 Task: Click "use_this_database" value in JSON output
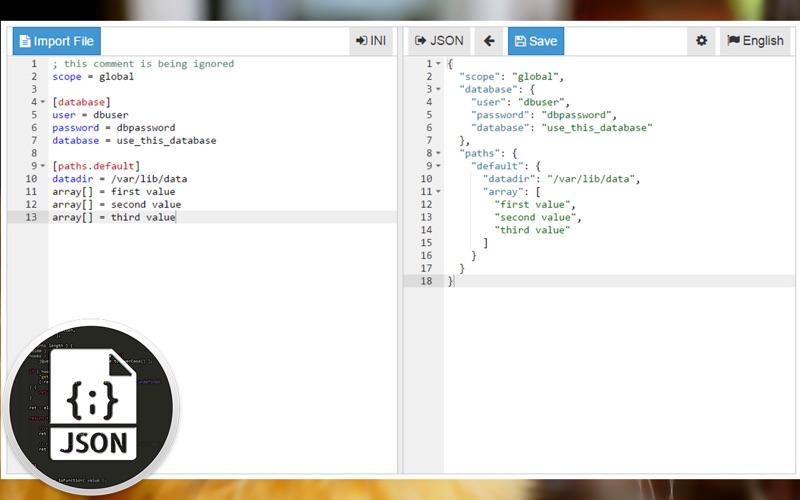click(597, 128)
